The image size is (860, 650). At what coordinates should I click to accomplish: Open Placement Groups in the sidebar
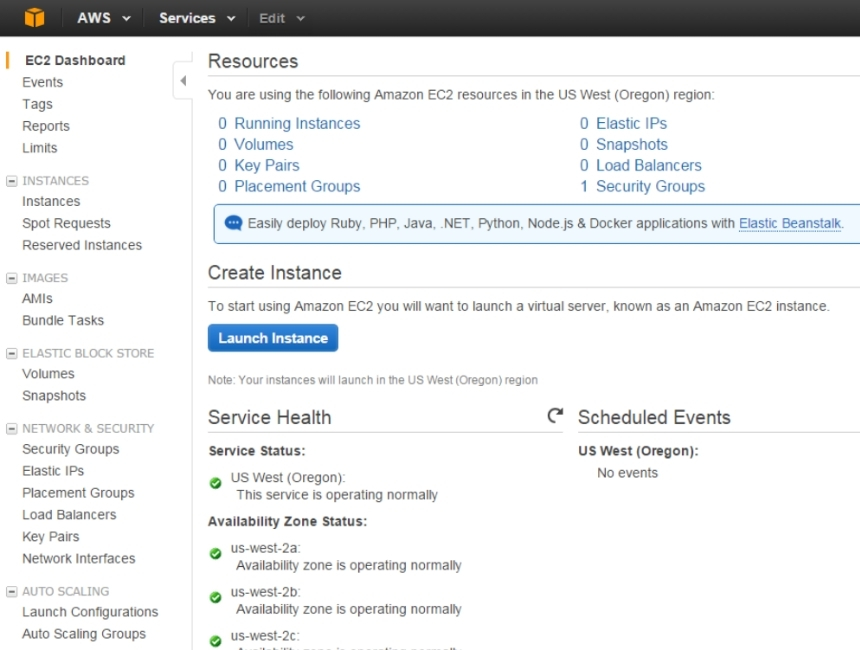click(78, 493)
